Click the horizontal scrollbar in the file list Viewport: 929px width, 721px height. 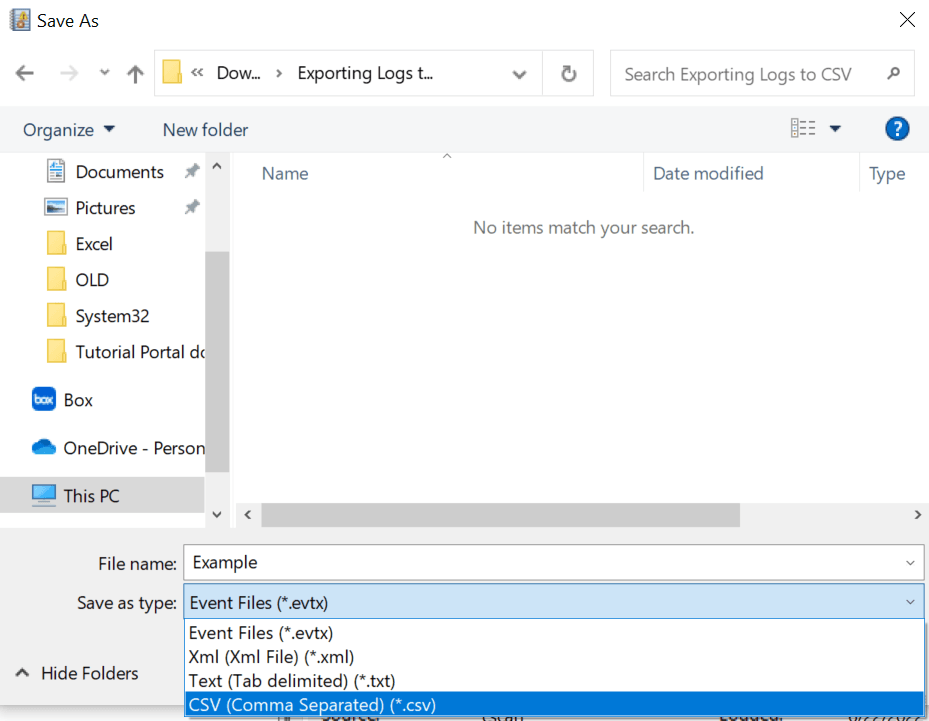tap(500, 515)
